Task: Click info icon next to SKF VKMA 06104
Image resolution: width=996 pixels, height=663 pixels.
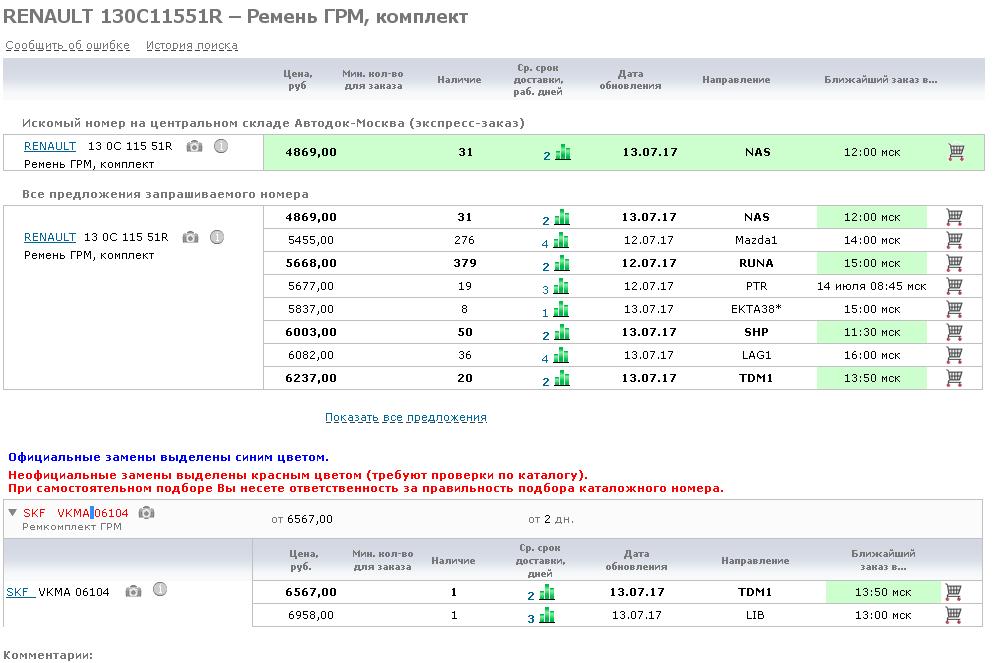Action: 159,590
